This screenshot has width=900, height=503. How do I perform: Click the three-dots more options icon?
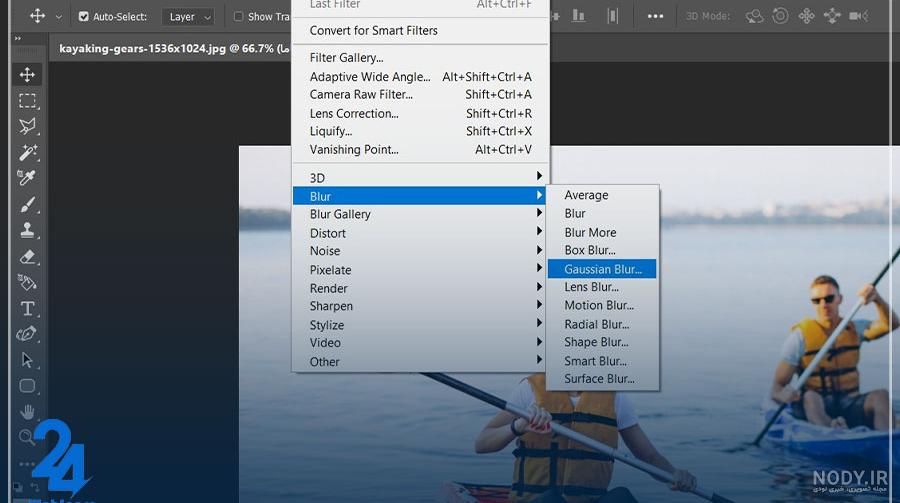tap(655, 16)
